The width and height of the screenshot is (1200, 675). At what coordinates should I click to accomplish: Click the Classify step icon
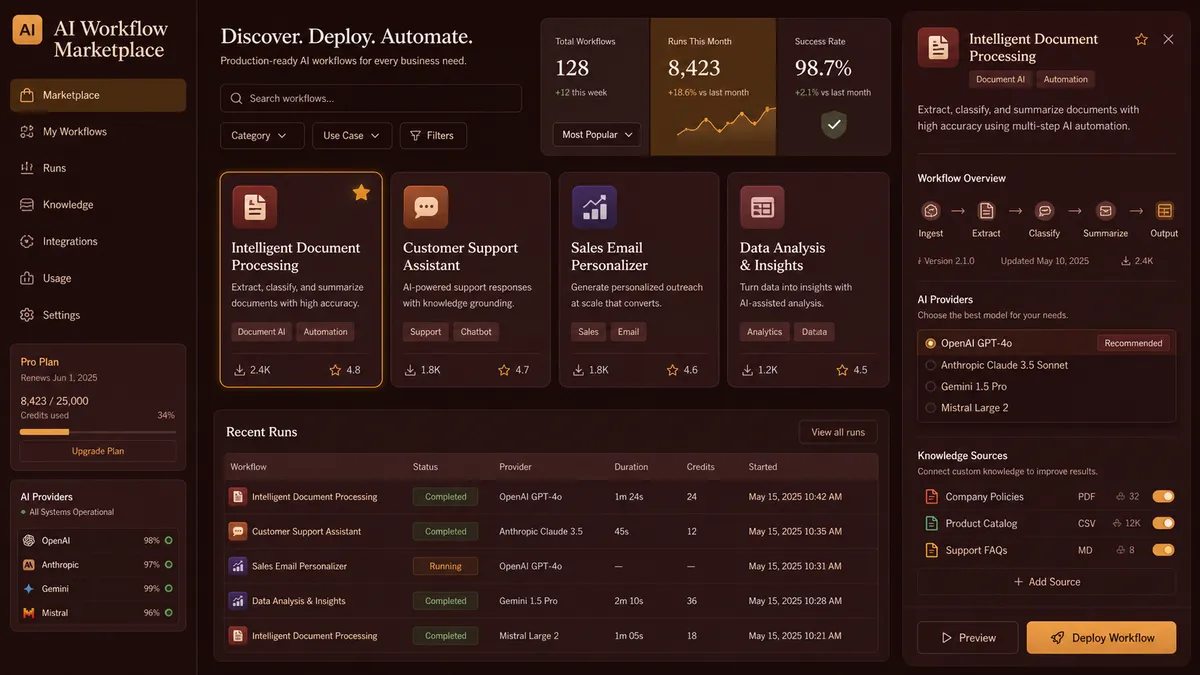coord(1044,211)
